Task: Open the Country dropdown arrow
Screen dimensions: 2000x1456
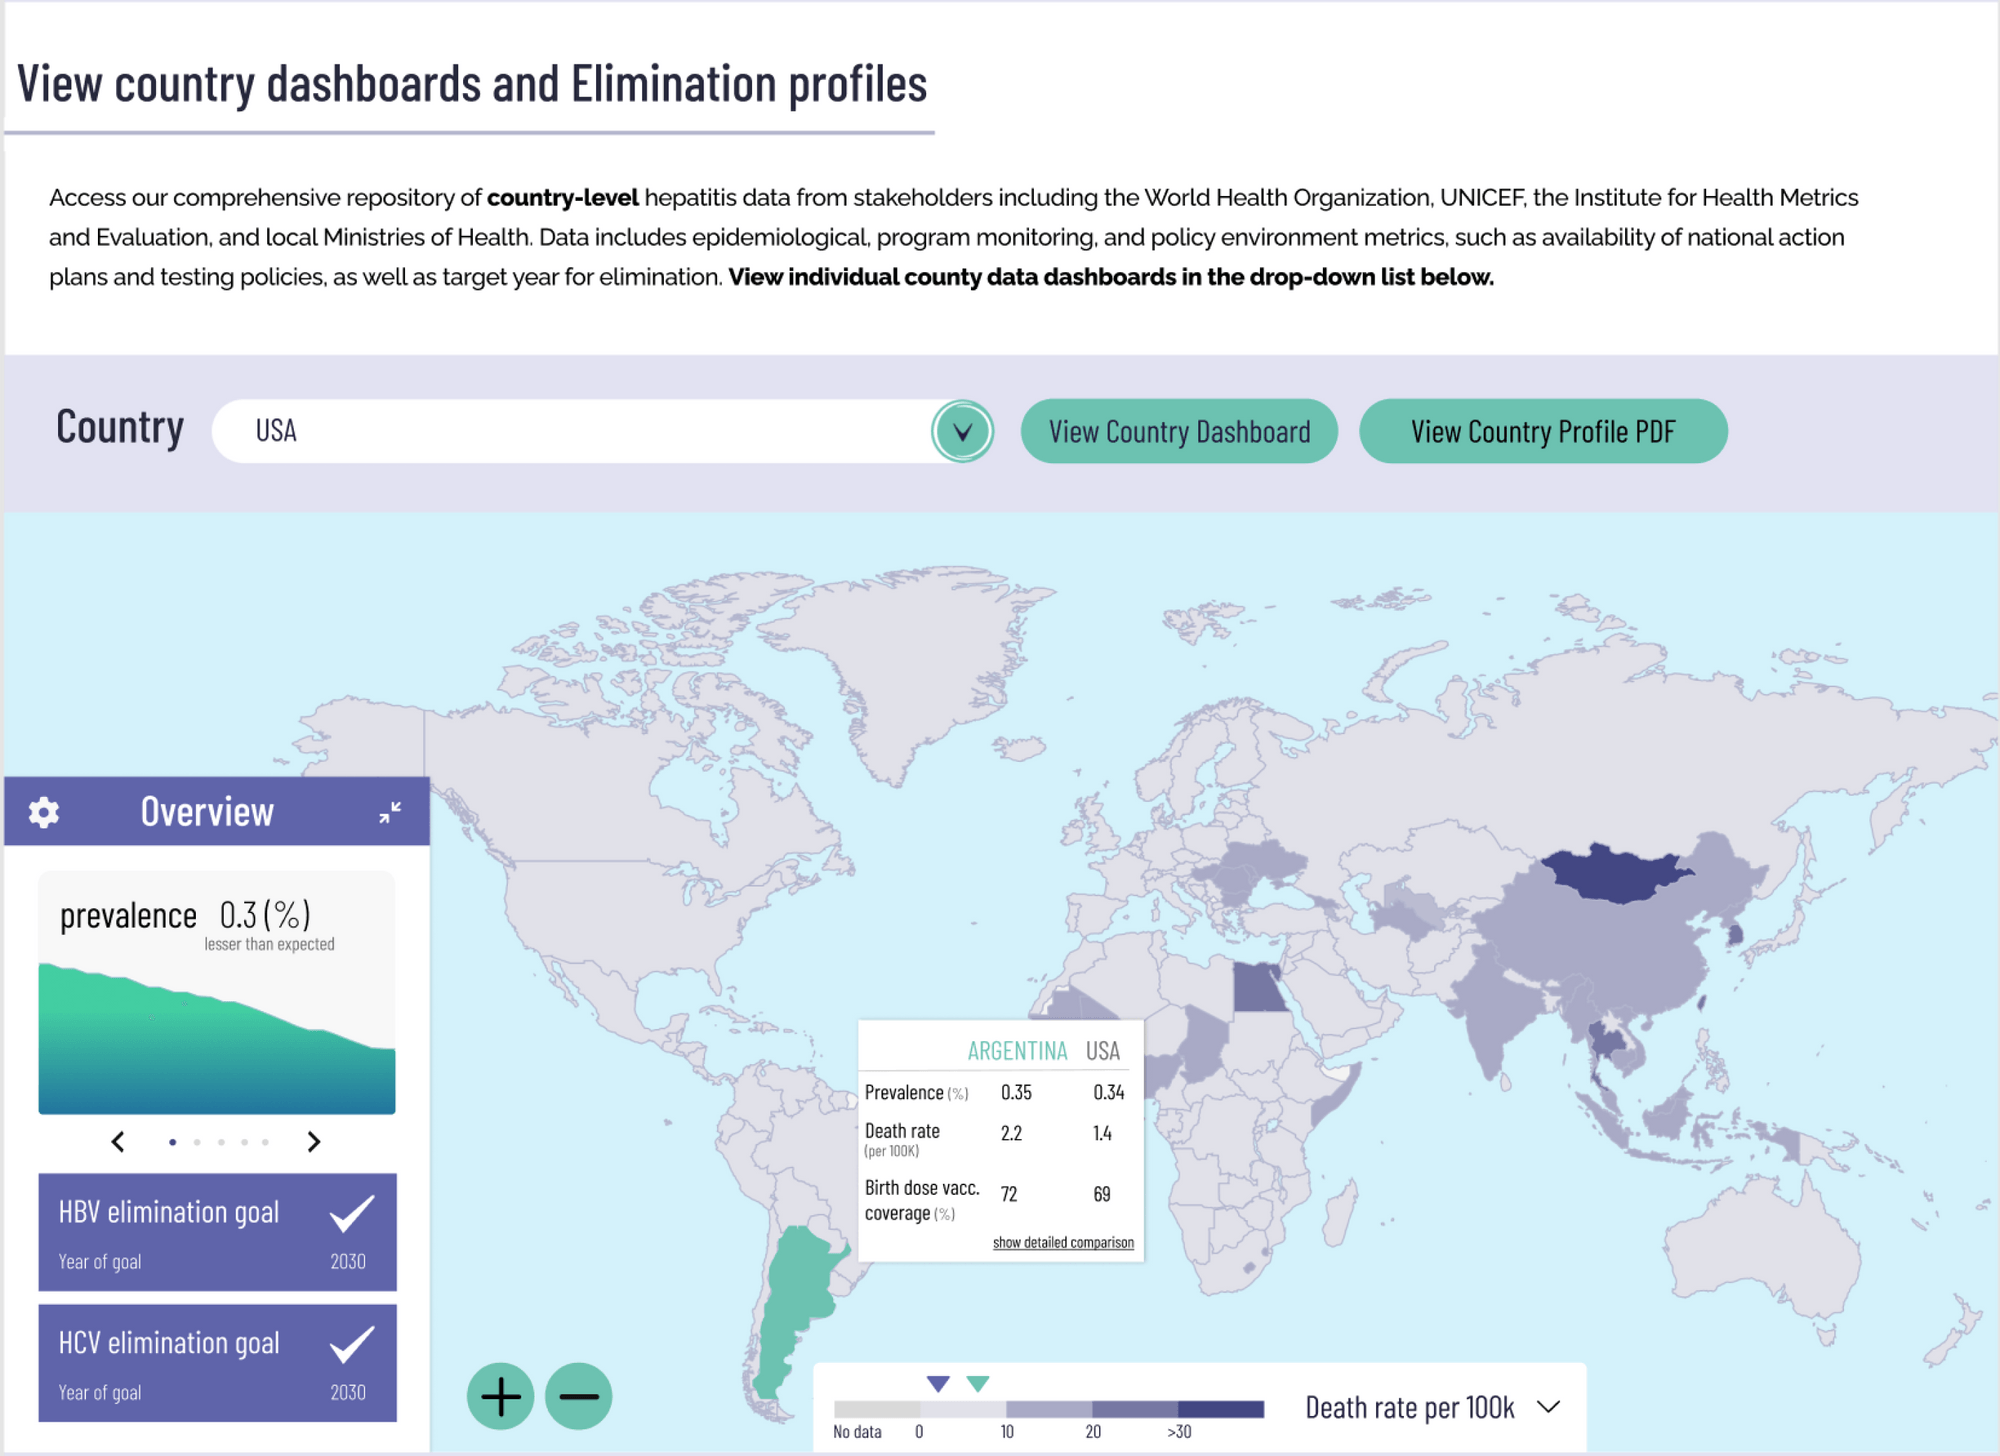Action: coord(962,431)
